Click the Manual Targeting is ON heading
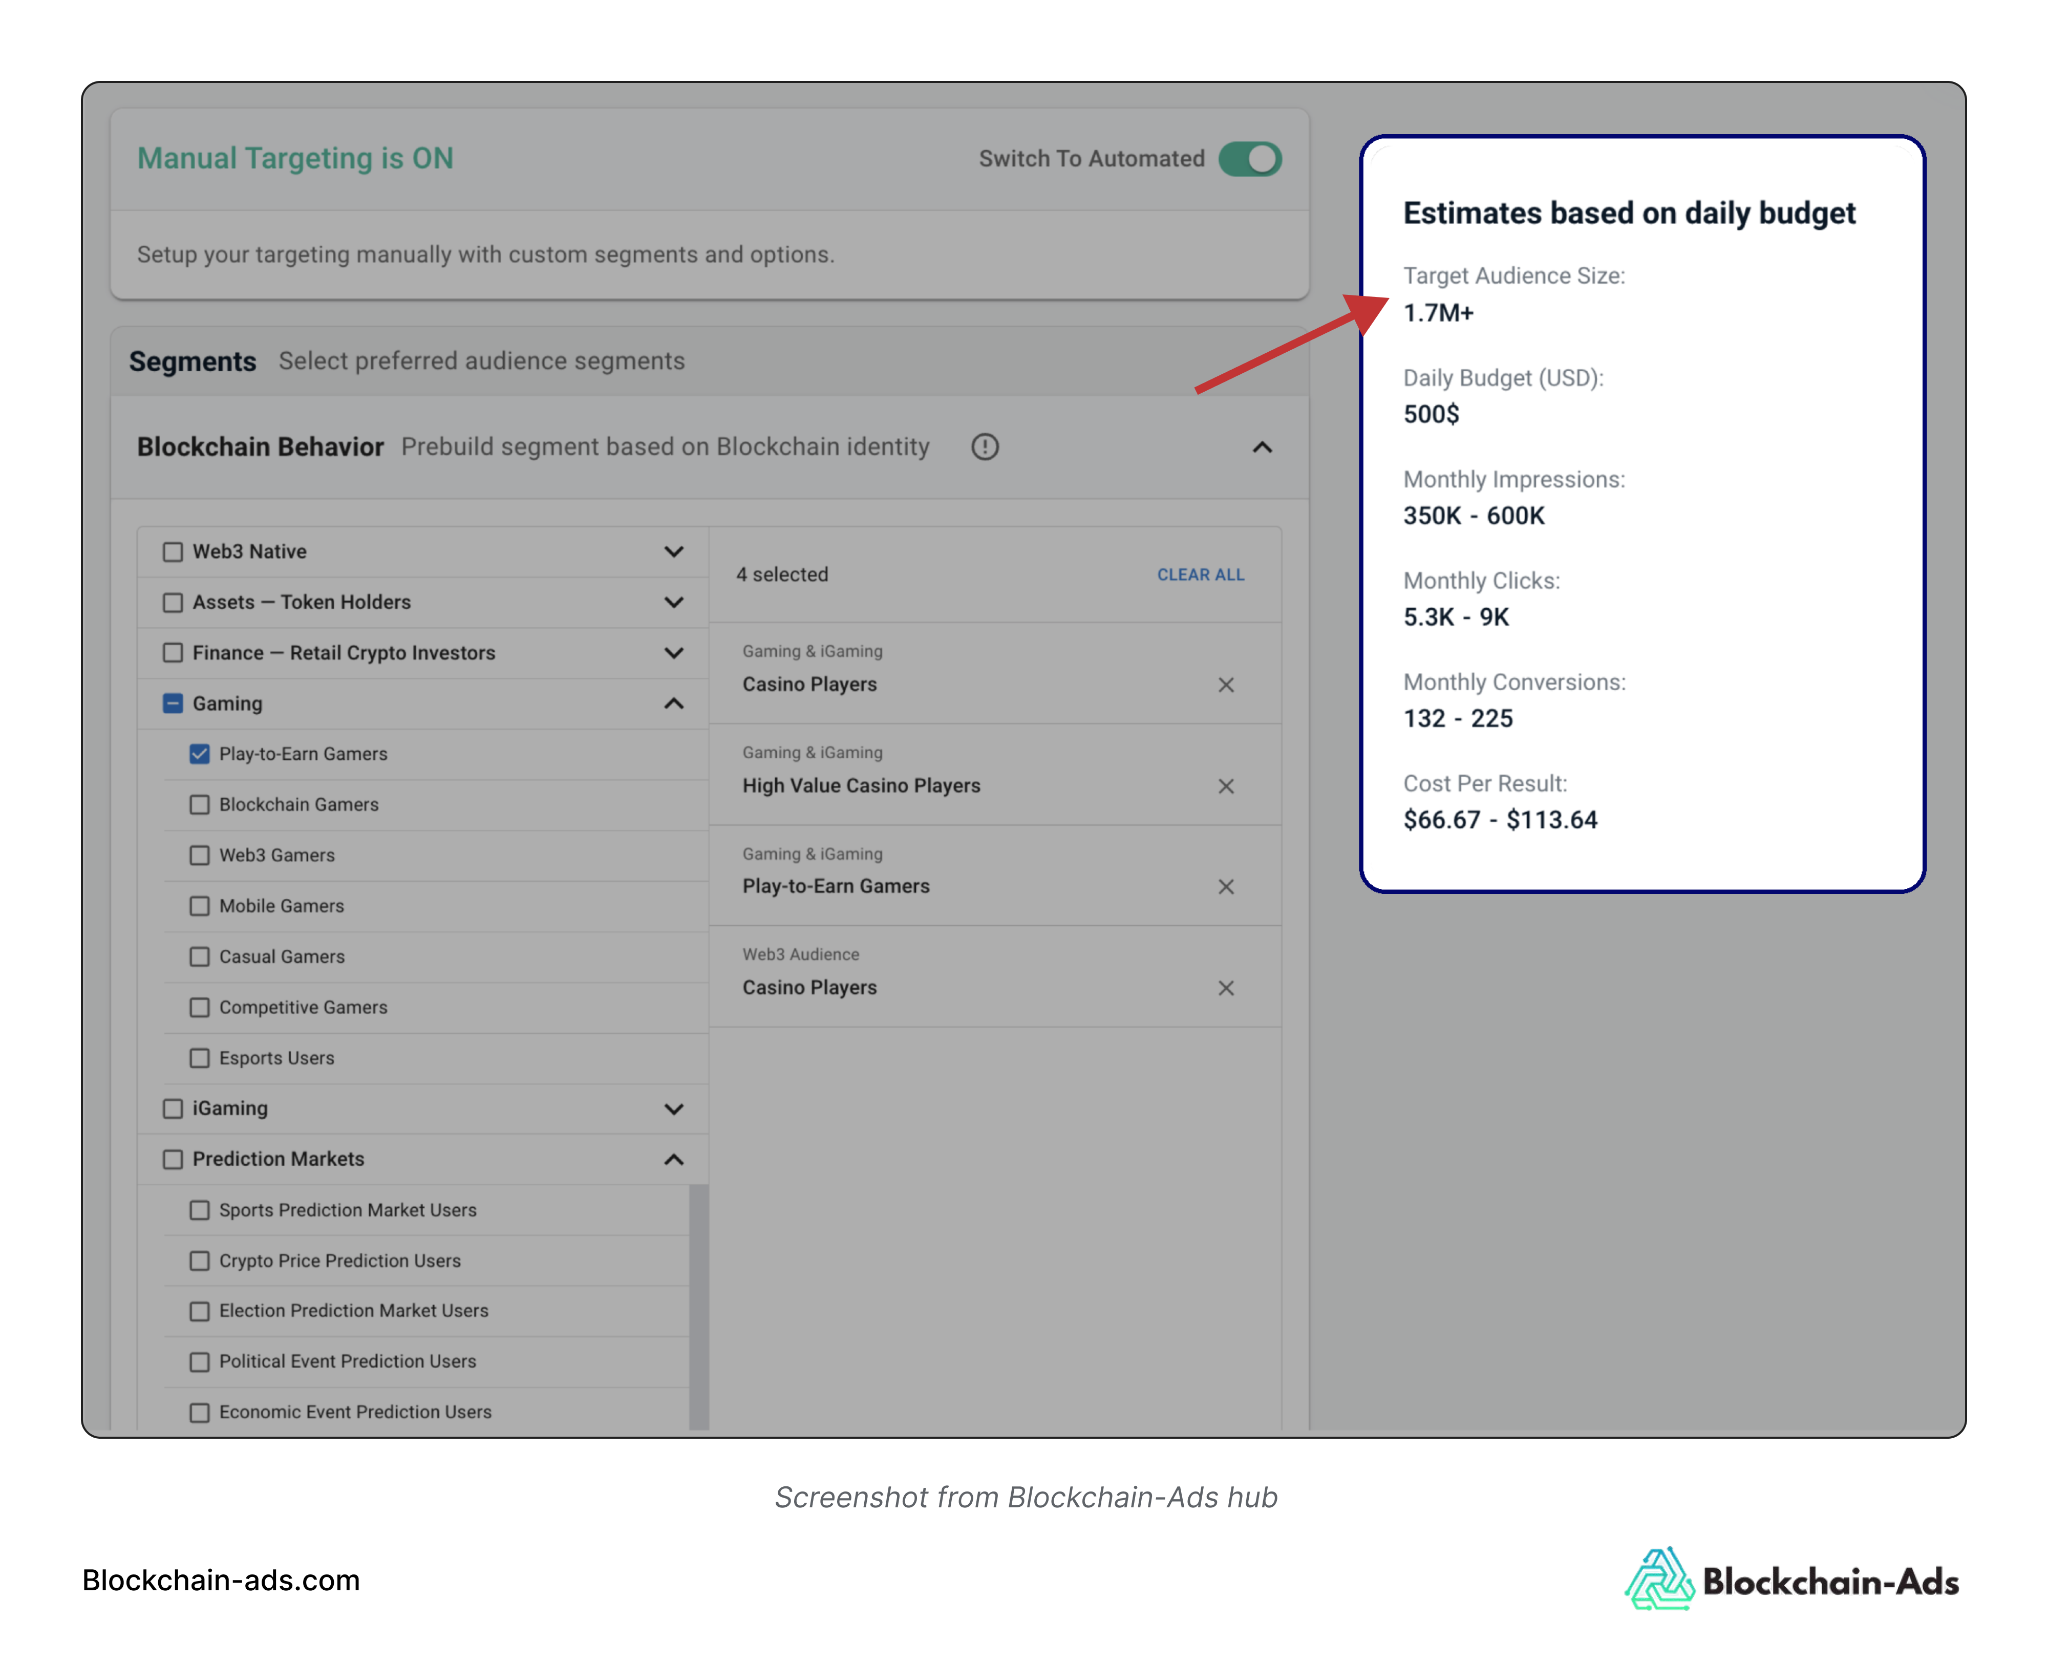 coord(295,158)
